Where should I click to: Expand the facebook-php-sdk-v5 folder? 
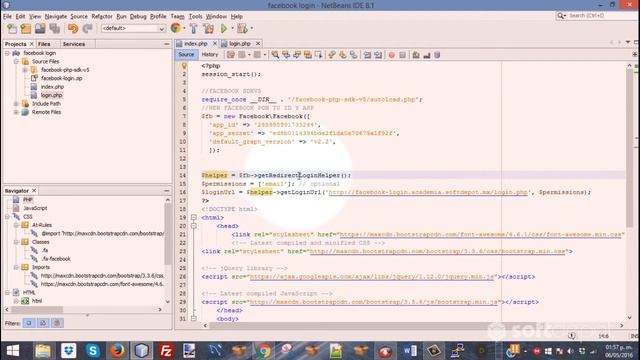[x=25, y=70]
